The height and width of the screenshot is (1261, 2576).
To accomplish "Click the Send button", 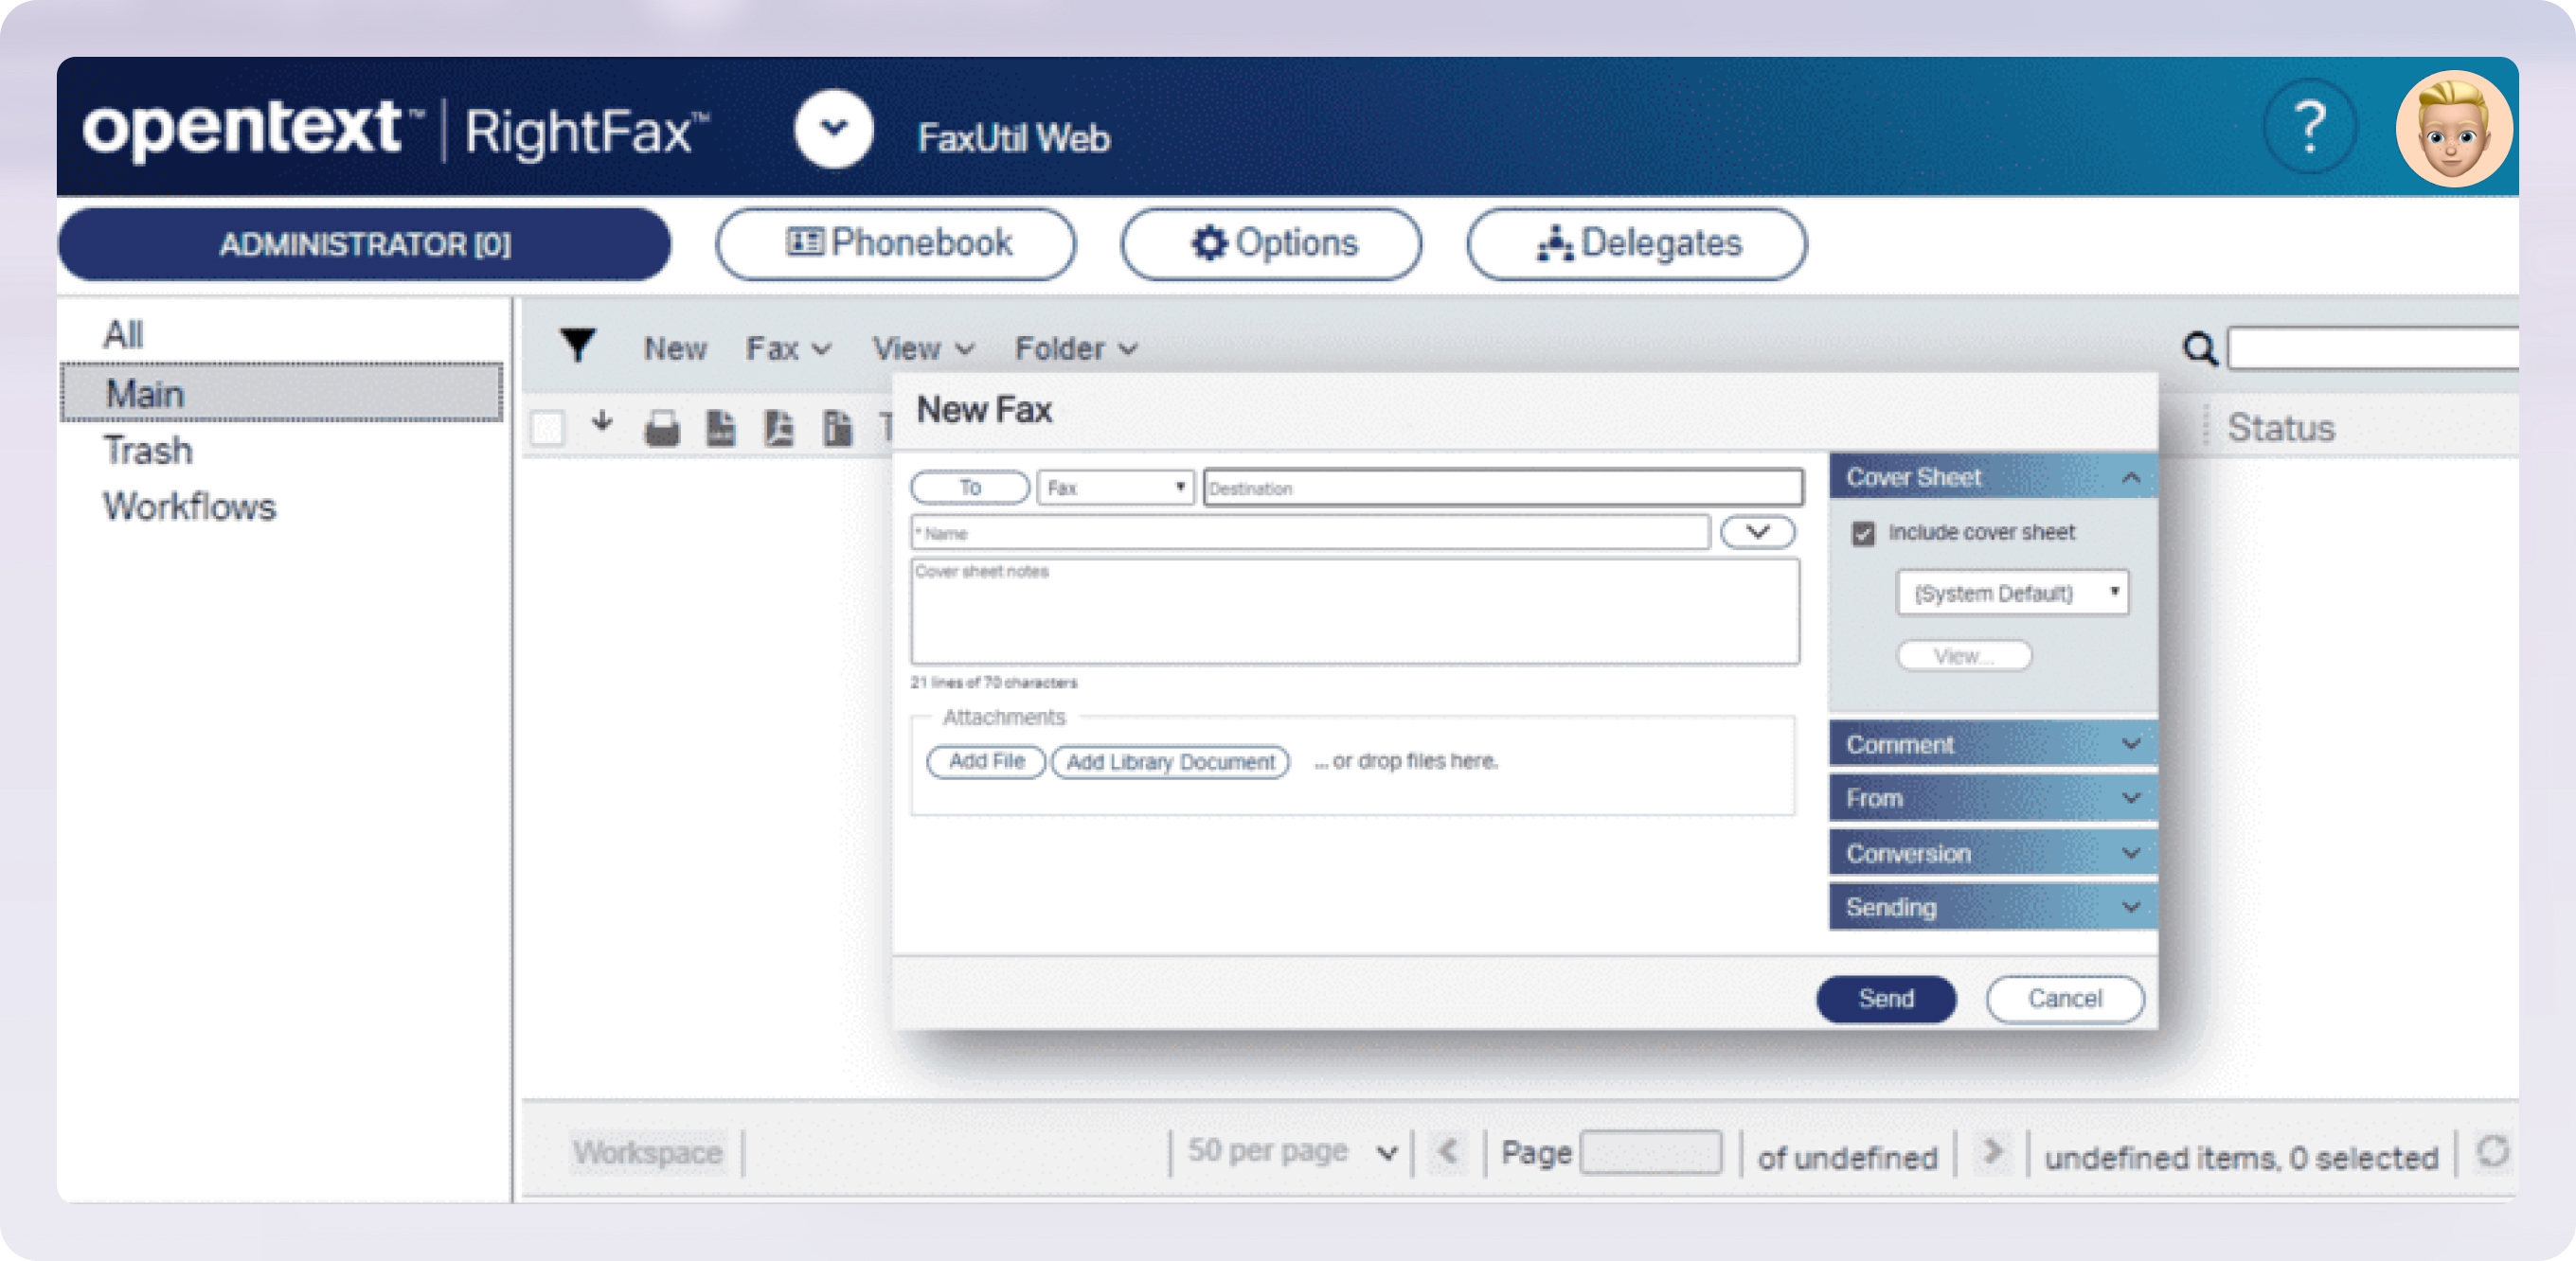I will (x=1885, y=998).
